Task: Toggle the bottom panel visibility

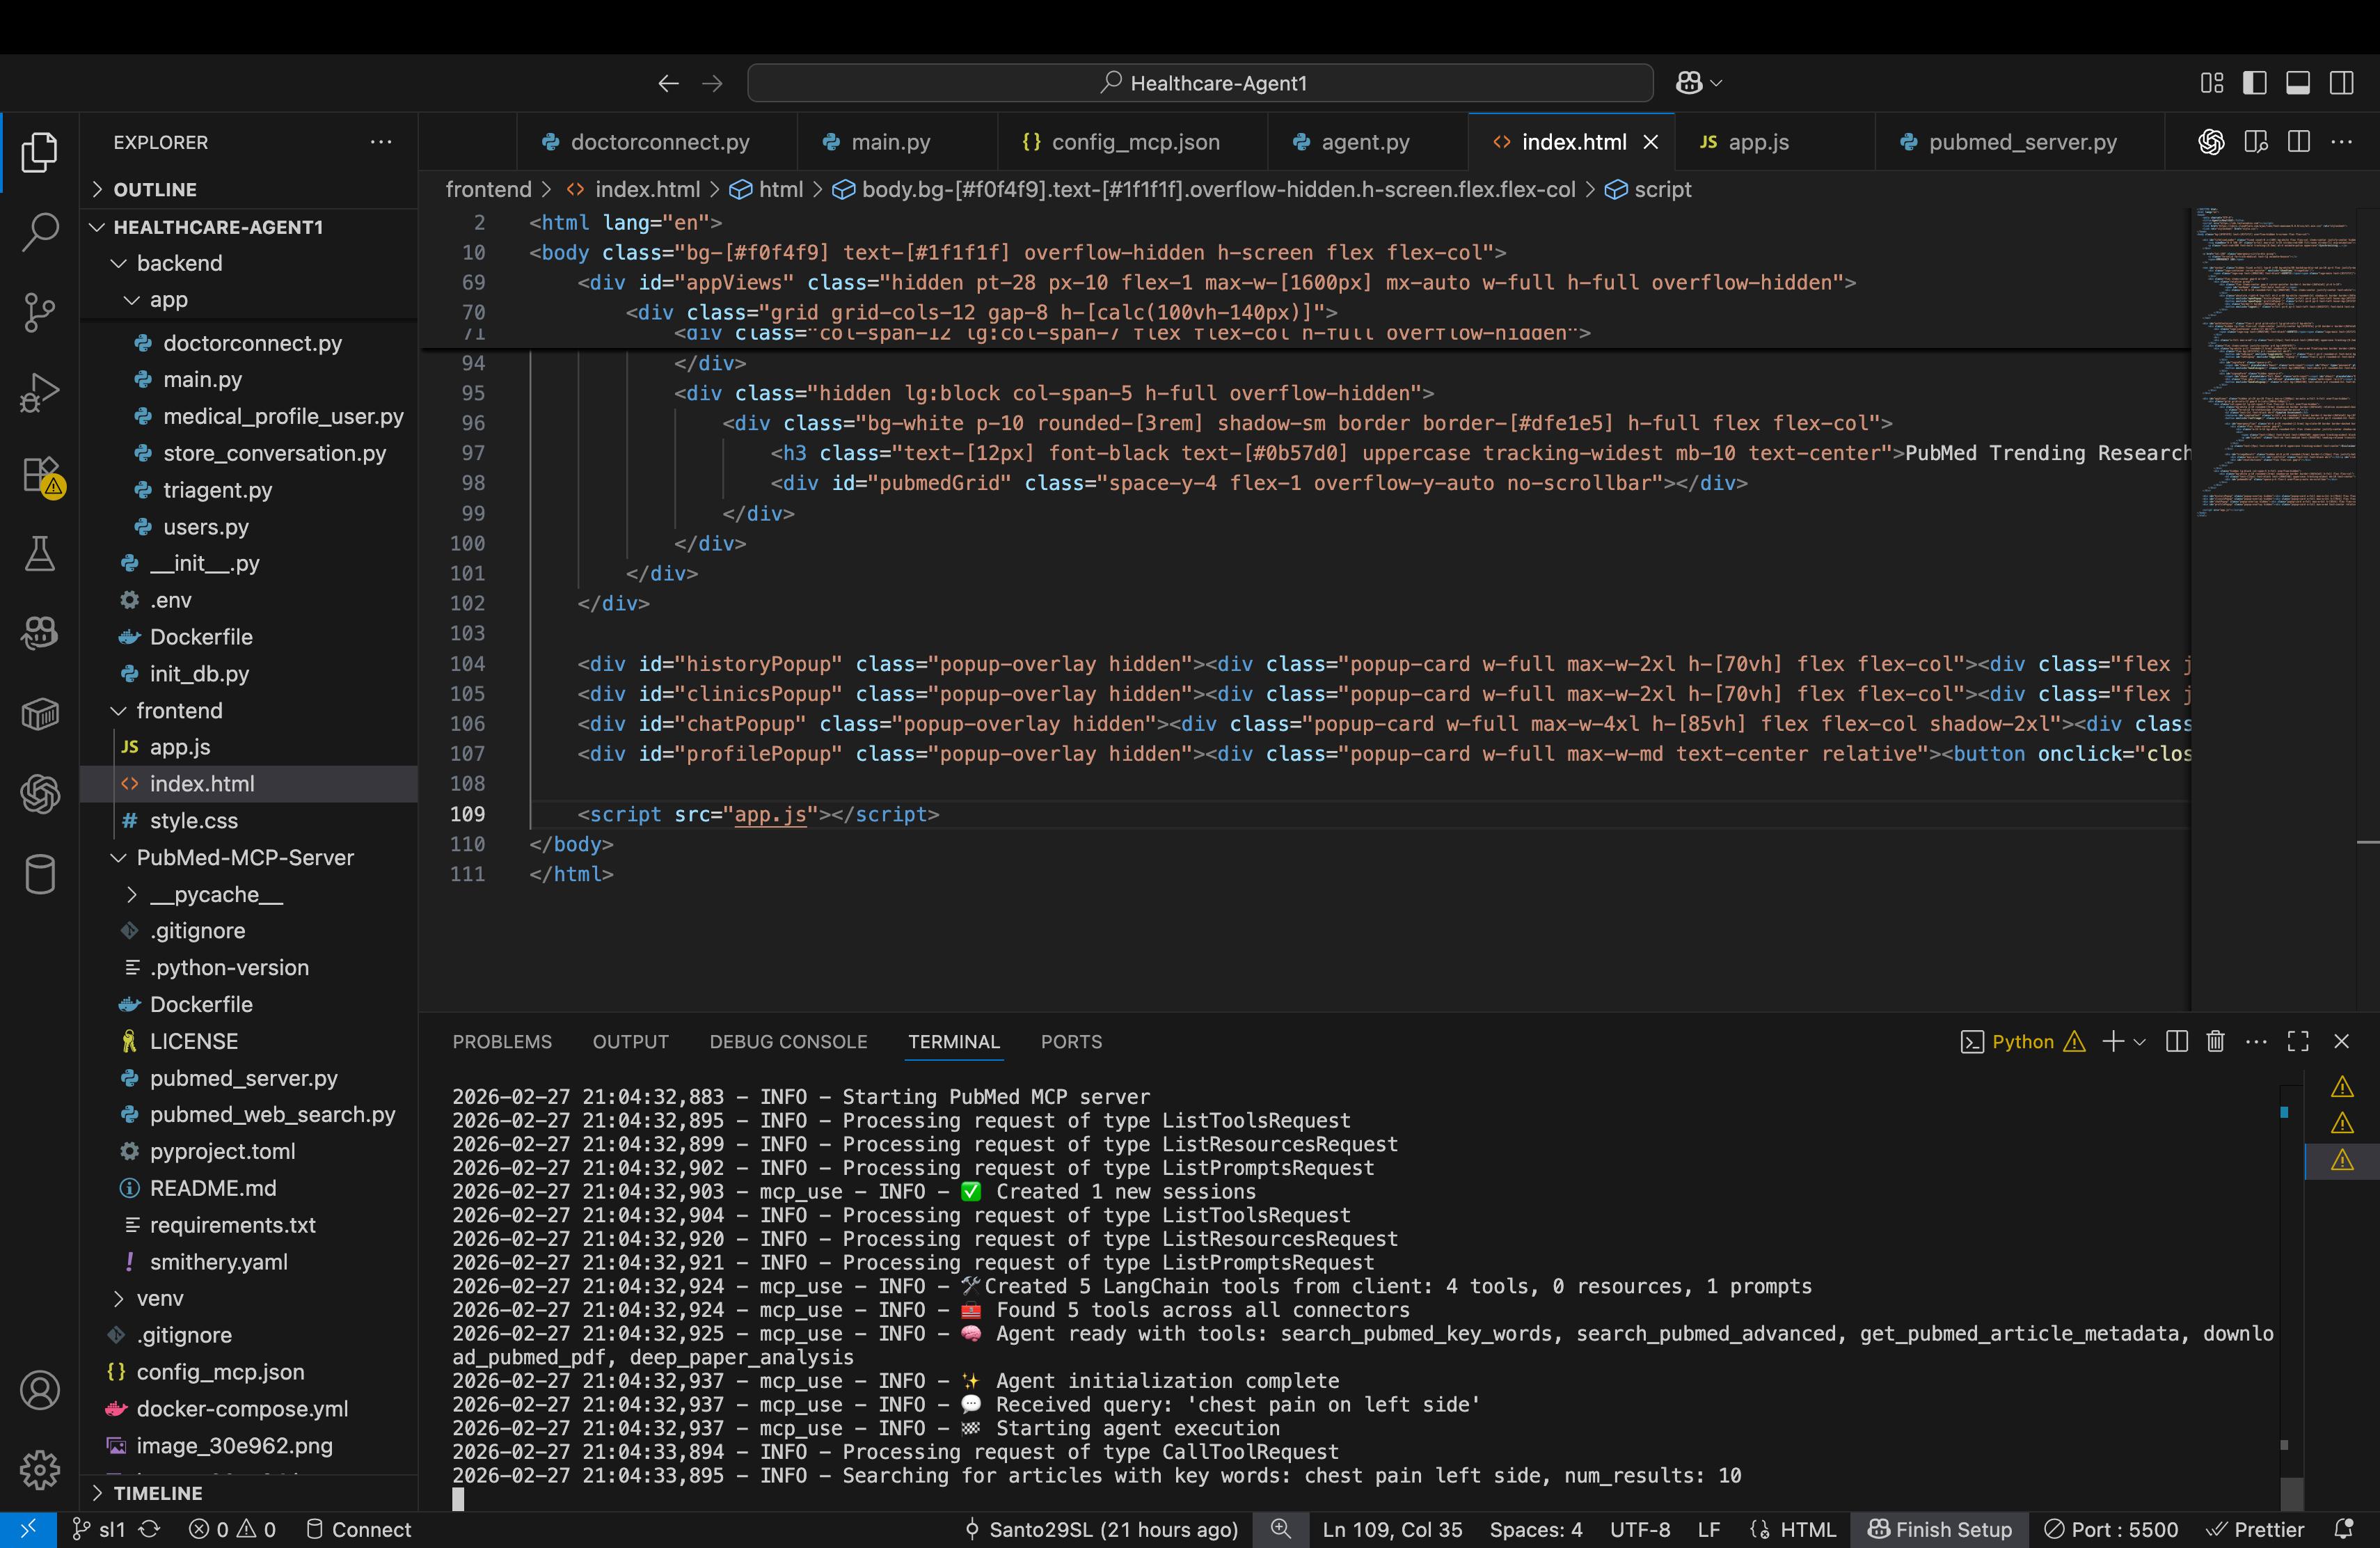Action: point(2298,83)
